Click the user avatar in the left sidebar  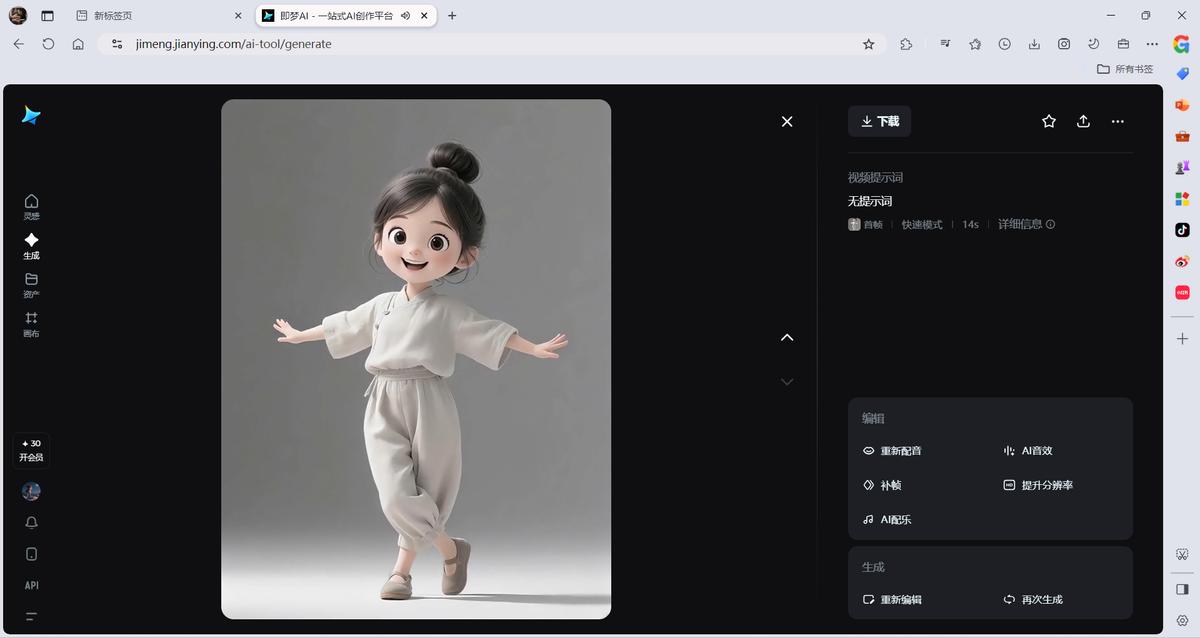(x=31, y=491)
